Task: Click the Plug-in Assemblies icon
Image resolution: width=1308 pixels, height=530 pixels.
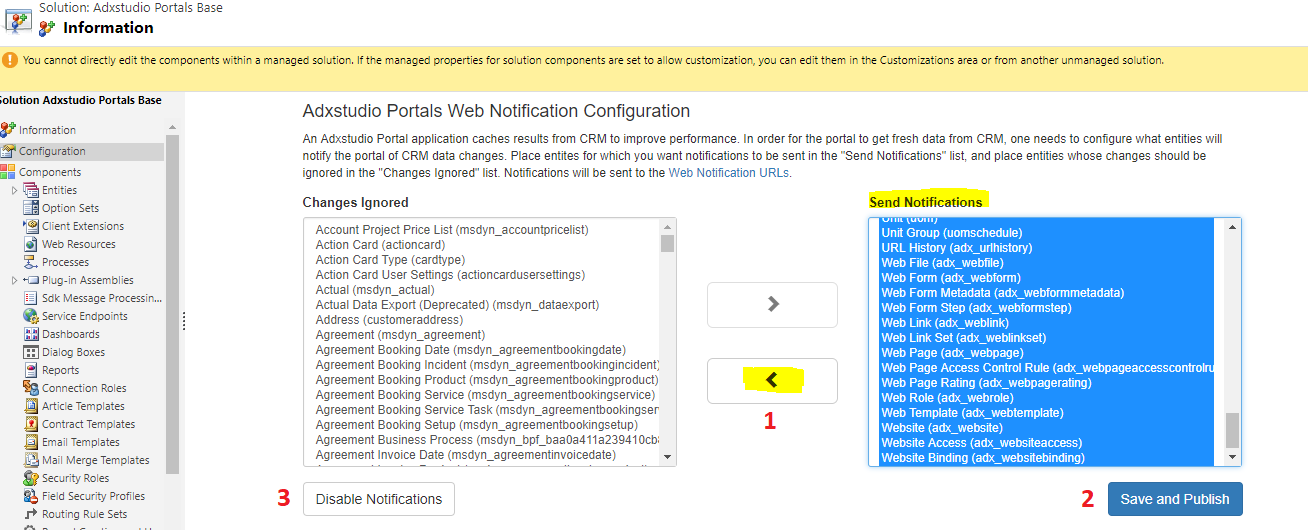Action: [31, 280]
